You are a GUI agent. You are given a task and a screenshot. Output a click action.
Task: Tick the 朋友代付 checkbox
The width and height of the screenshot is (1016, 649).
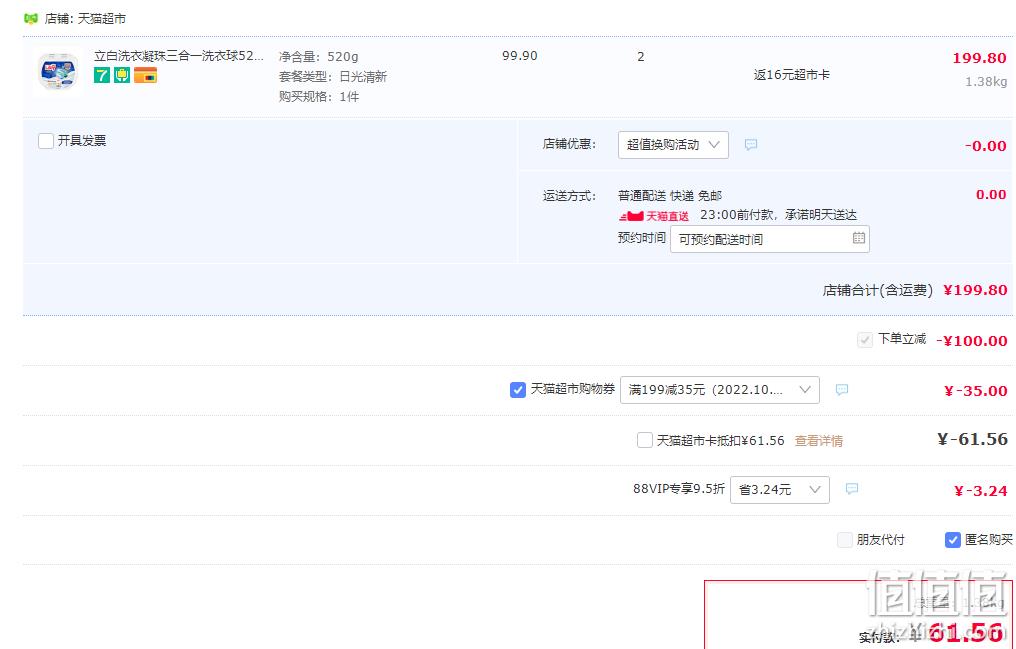tap(844, 540)
